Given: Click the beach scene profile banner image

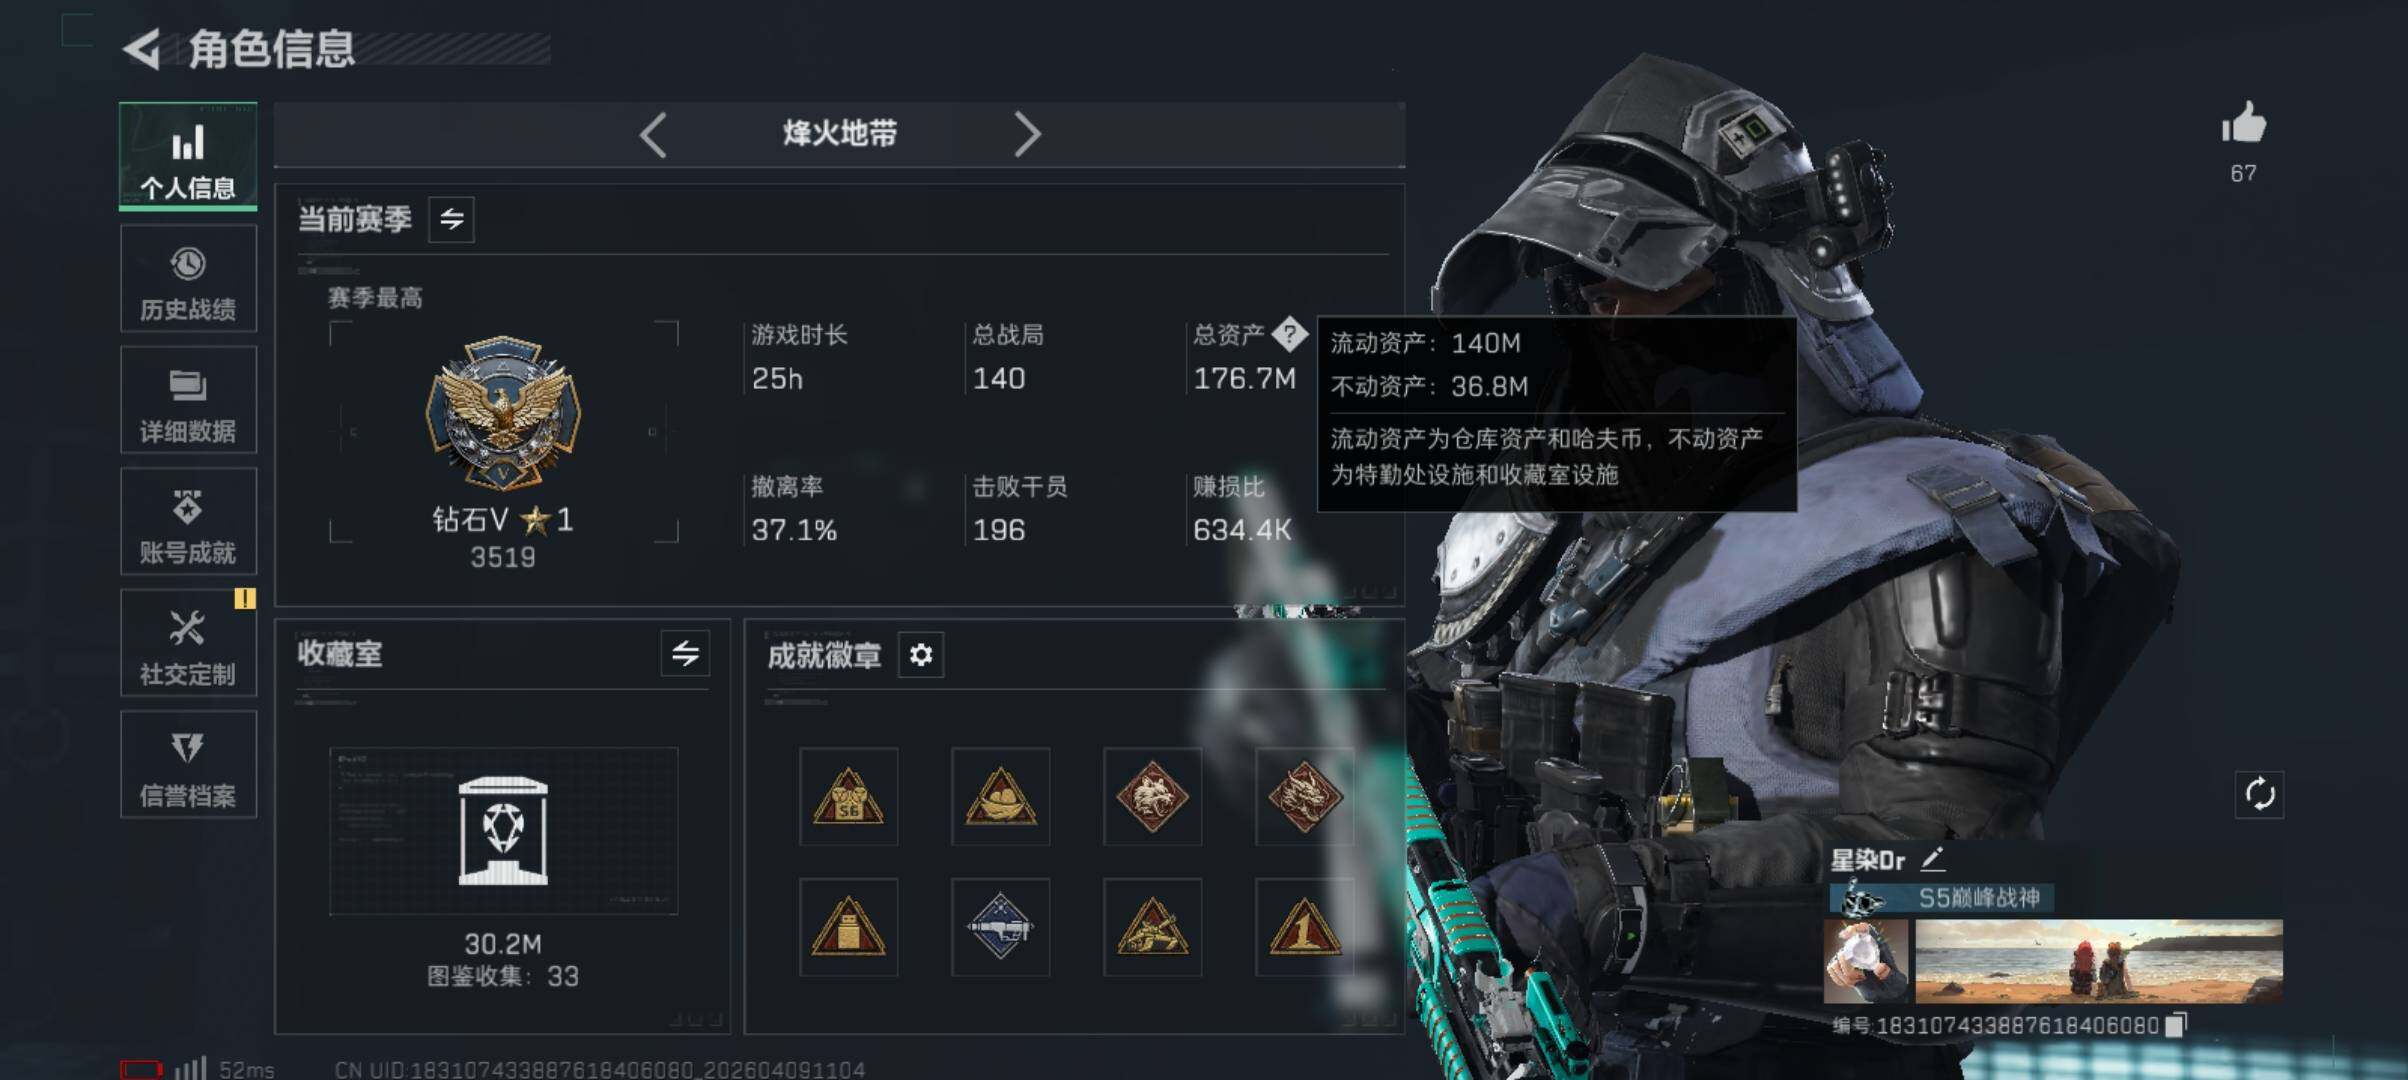Looking at the screenshot, I should (x=2098, y=961).
